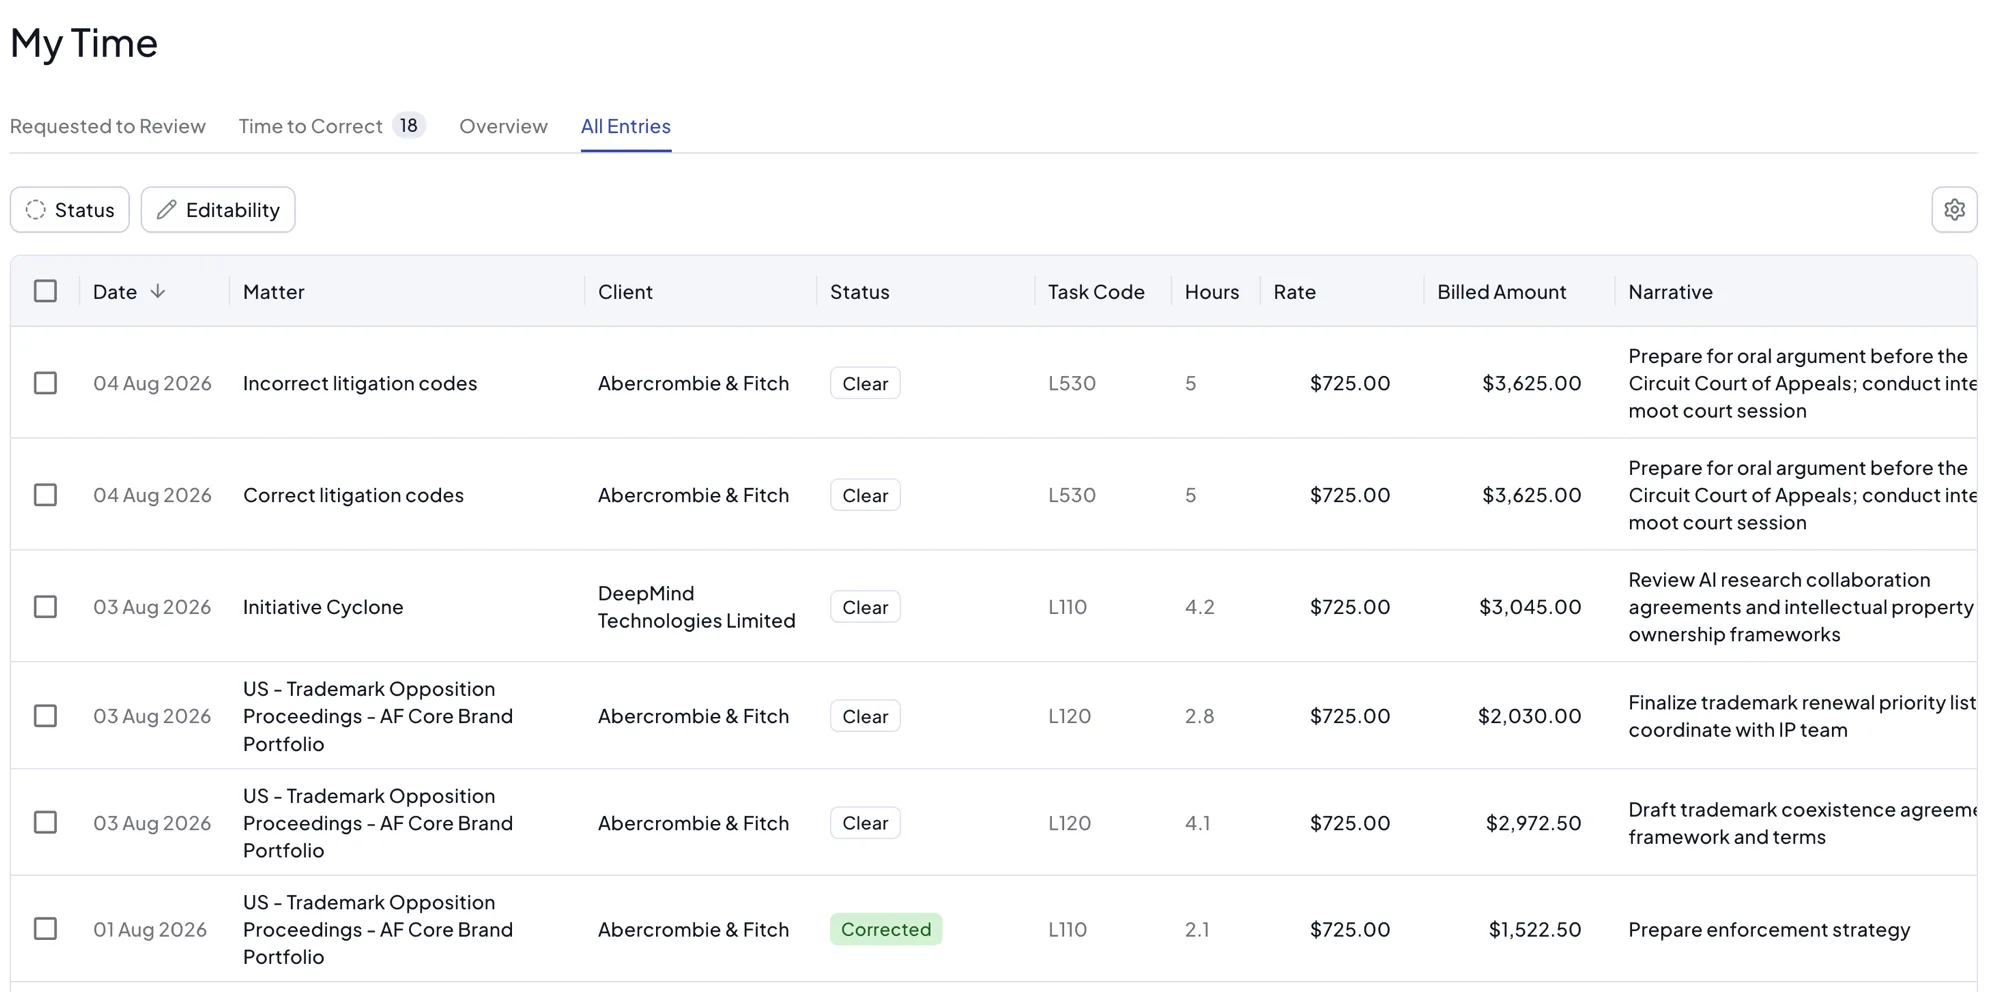Click the 4.2 hours value
Image resolution: width=2000 pixels, height=992 pixels.
[1199, 607]
